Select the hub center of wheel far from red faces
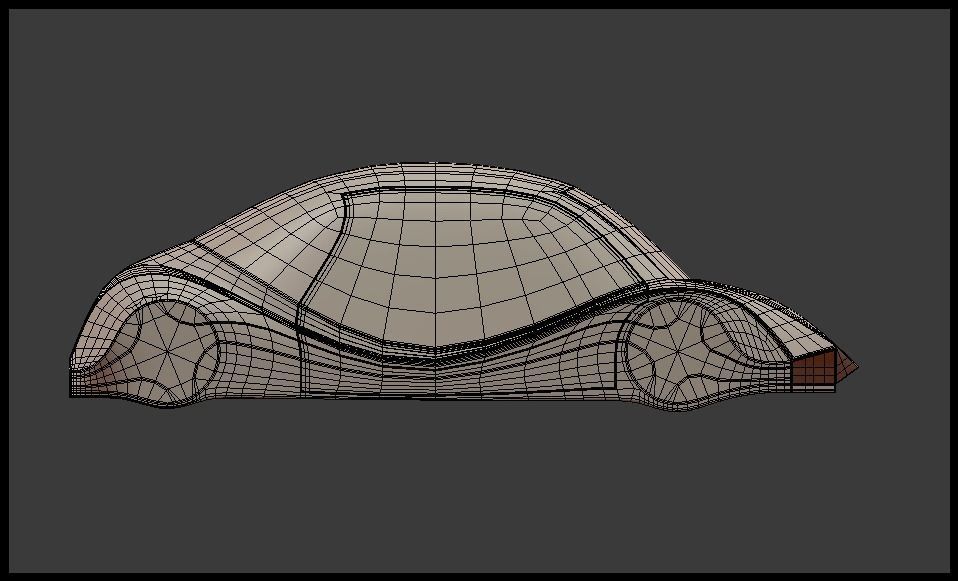The height and width of the screenshot is (581, 958). click(167, 353)
